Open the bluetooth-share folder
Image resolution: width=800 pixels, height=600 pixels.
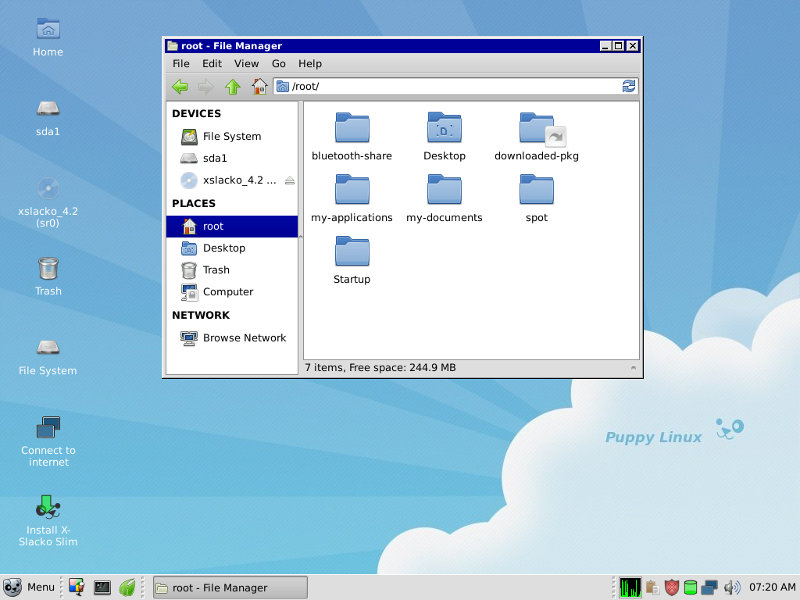(352, 137)
